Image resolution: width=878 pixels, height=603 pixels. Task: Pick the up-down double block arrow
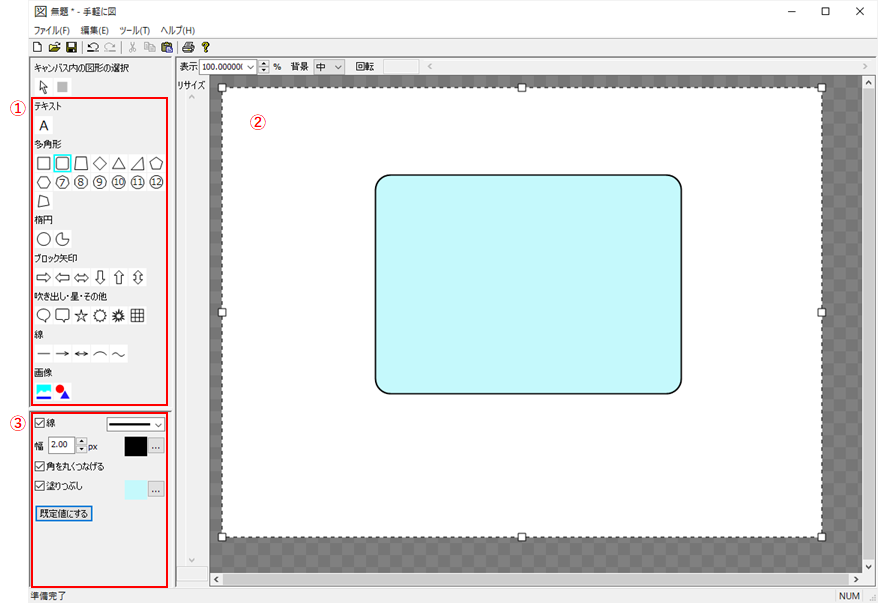[137, 277]
